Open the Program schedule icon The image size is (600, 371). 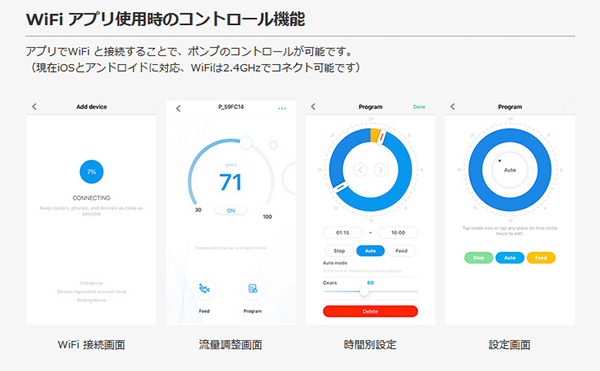click(253, 289)
